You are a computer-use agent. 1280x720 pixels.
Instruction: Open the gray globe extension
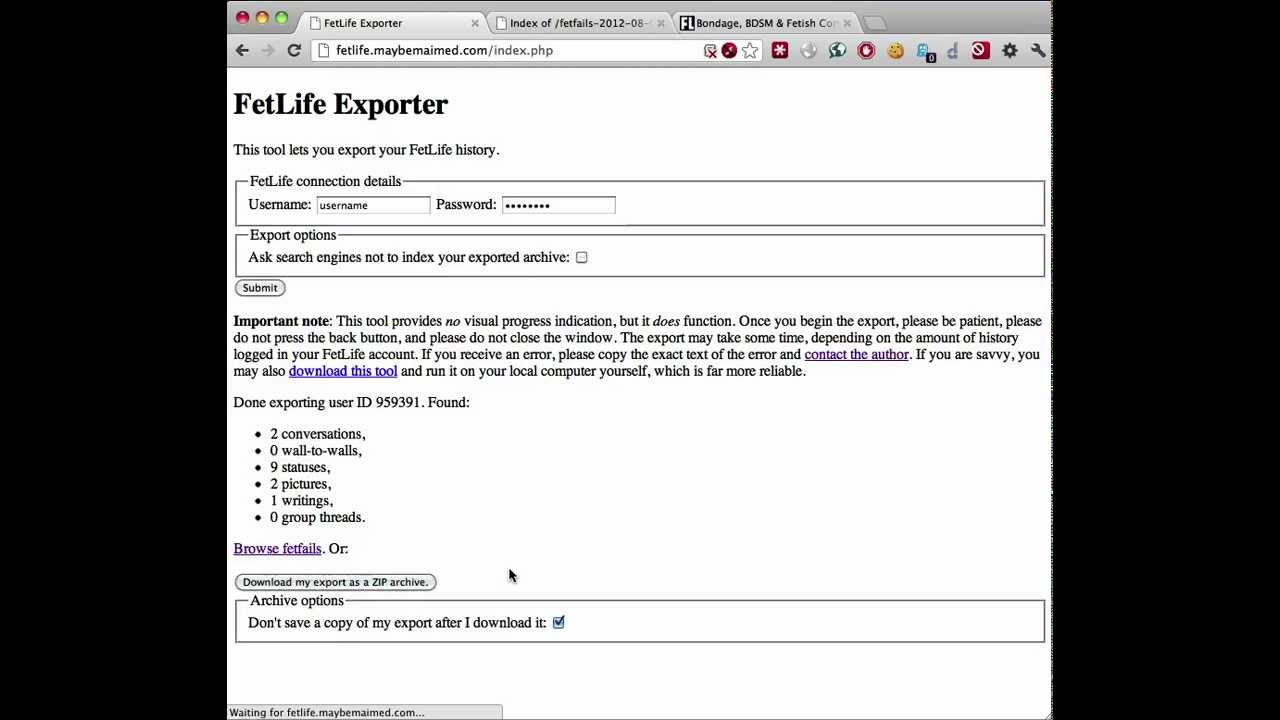point(808,50)
